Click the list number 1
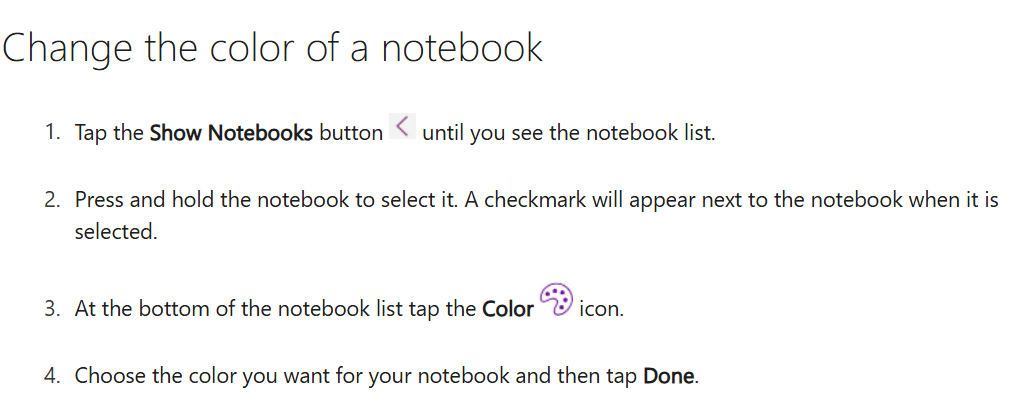The image size is (1019, 409). pyautogui.click(x=52, y=133)
